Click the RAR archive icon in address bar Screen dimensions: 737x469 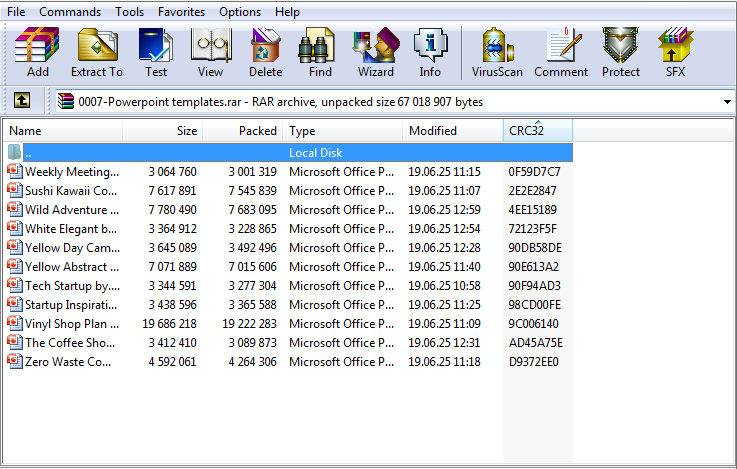pyautogui.click(x=66, y=101)
